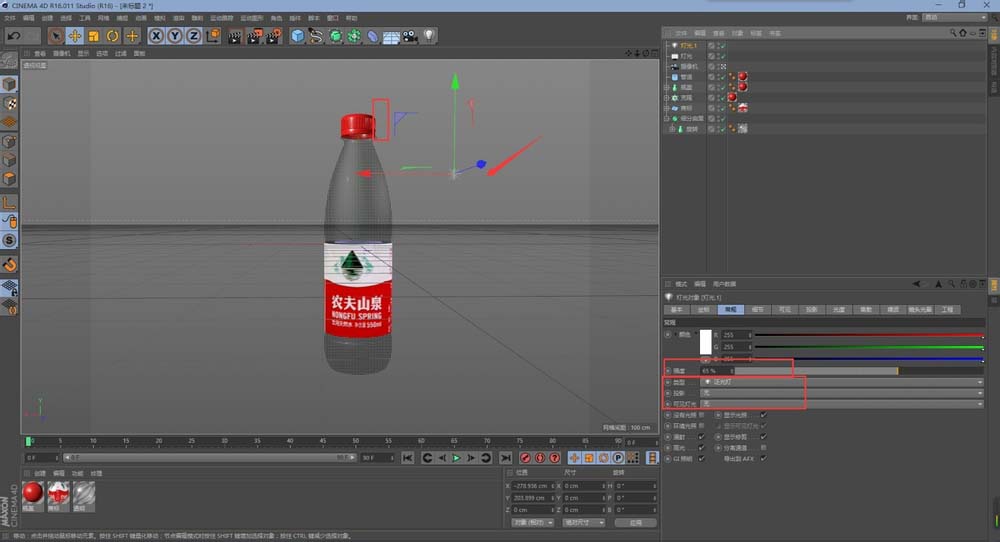Toggle the GI 照明 checkbox
The width and height of the screenshot is (1000, 542).
pos(701,458)
